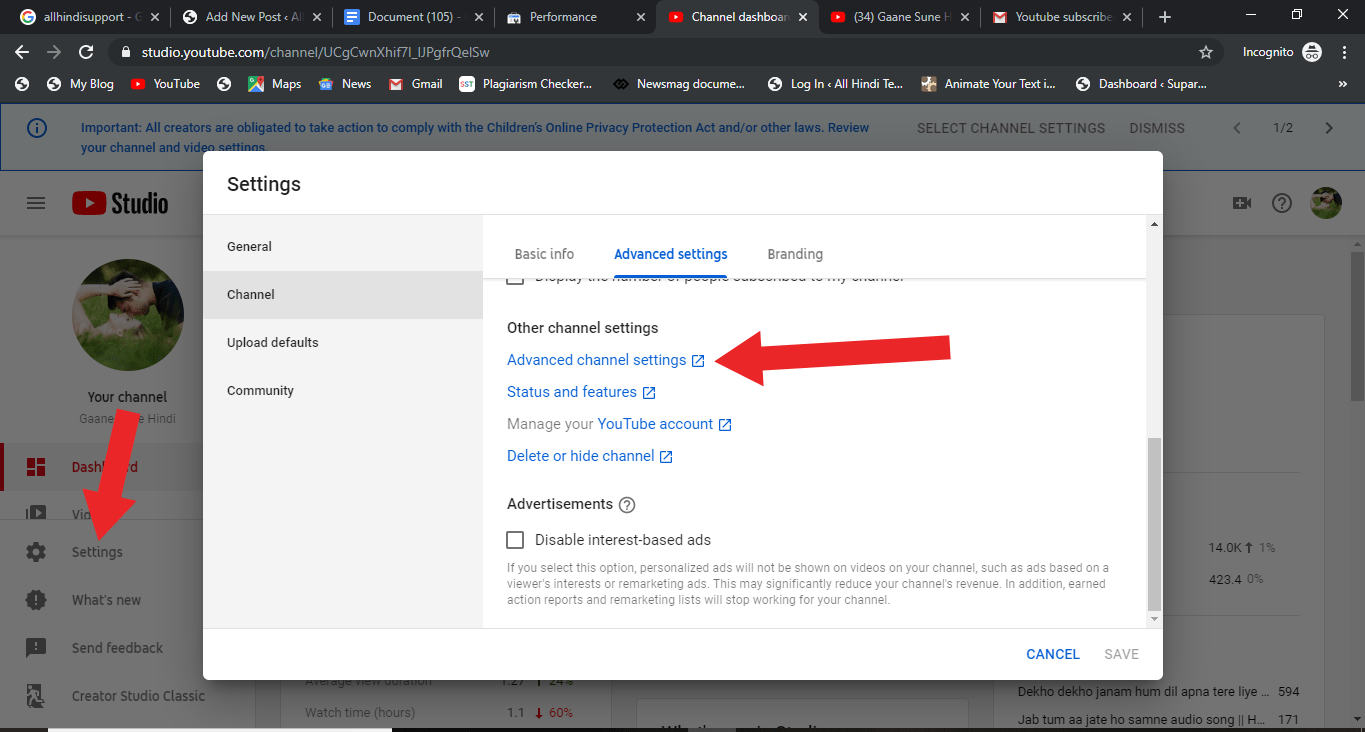1365x732 pixels.
Task: Click browser back arrow
Action: (22, 52)
